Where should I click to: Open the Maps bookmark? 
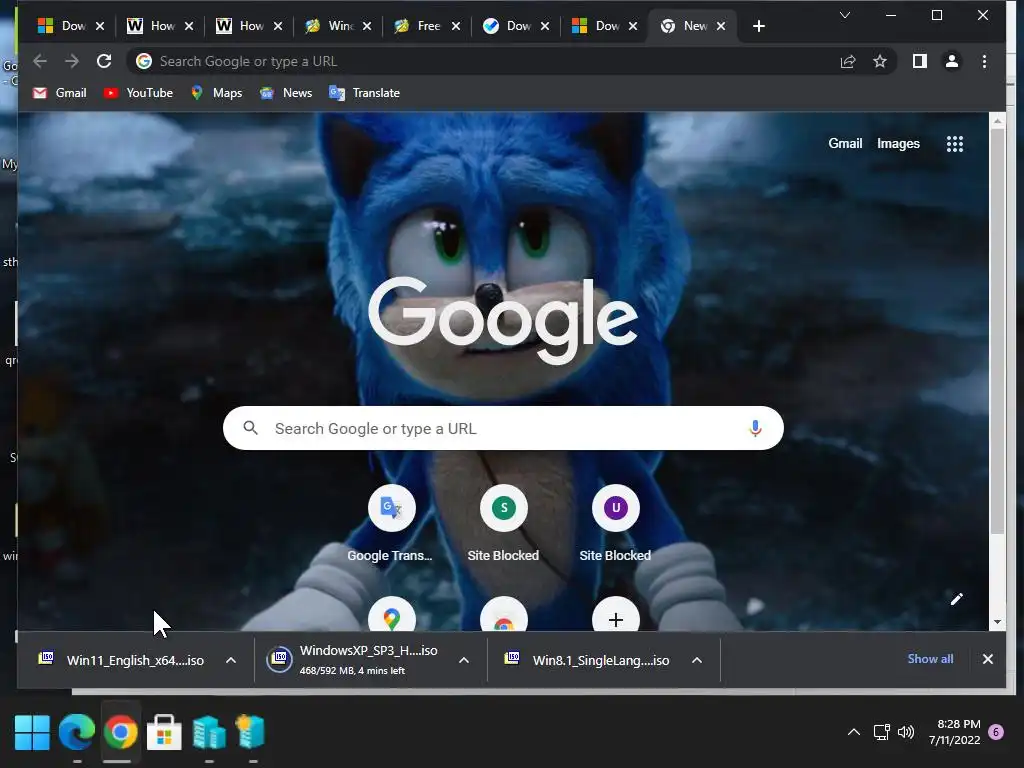point(216,93)
